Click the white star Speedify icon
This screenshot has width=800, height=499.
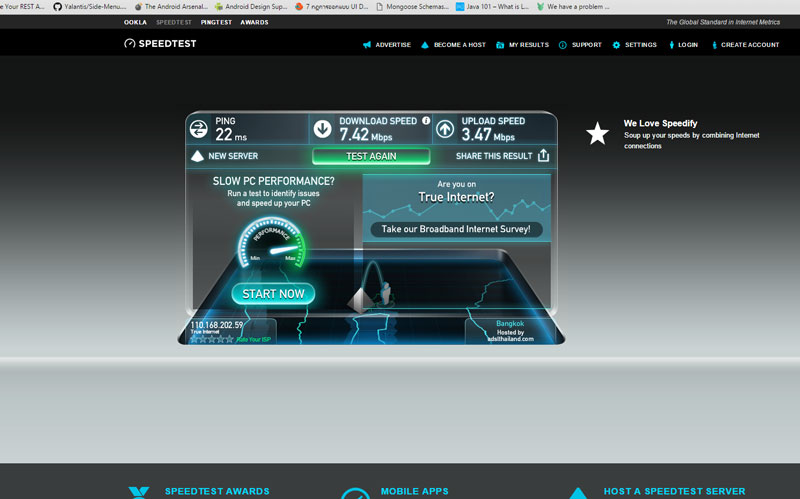click(x=597, y=133)
